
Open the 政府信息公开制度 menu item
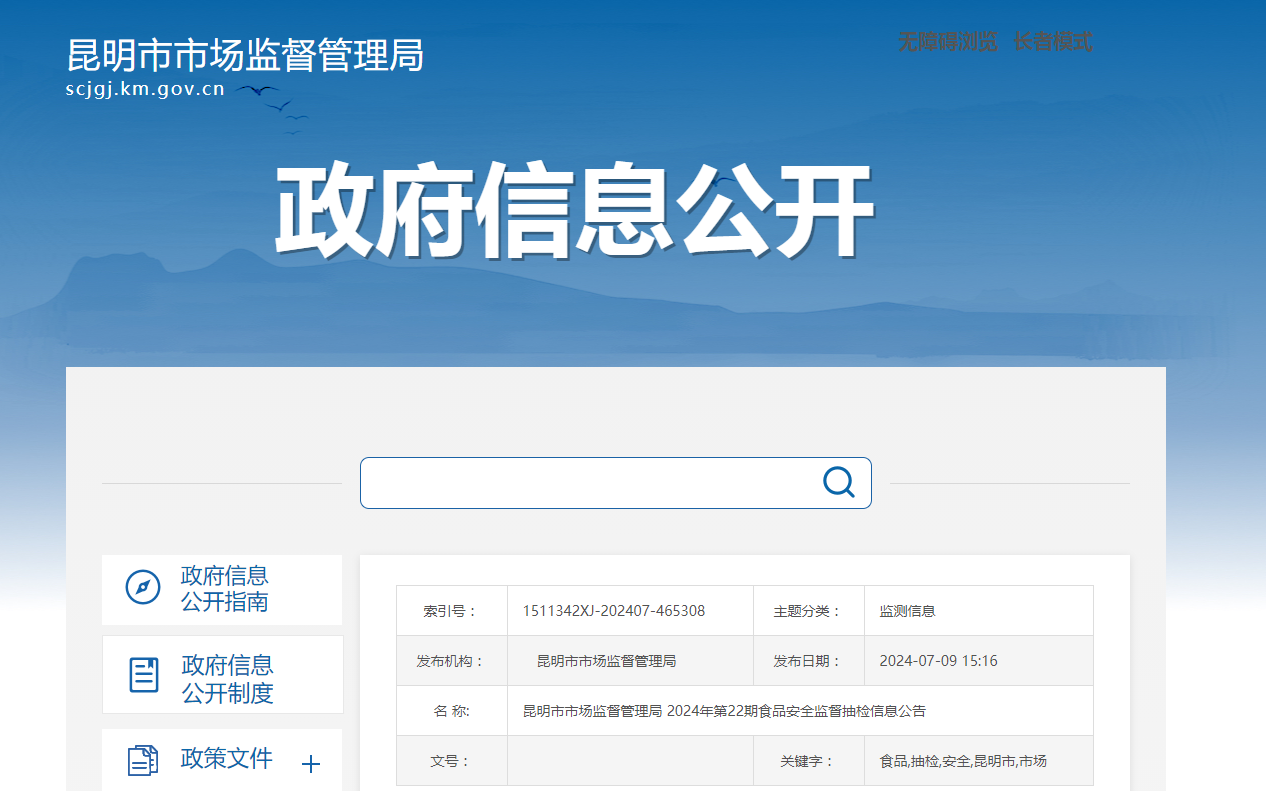[222, 675]
